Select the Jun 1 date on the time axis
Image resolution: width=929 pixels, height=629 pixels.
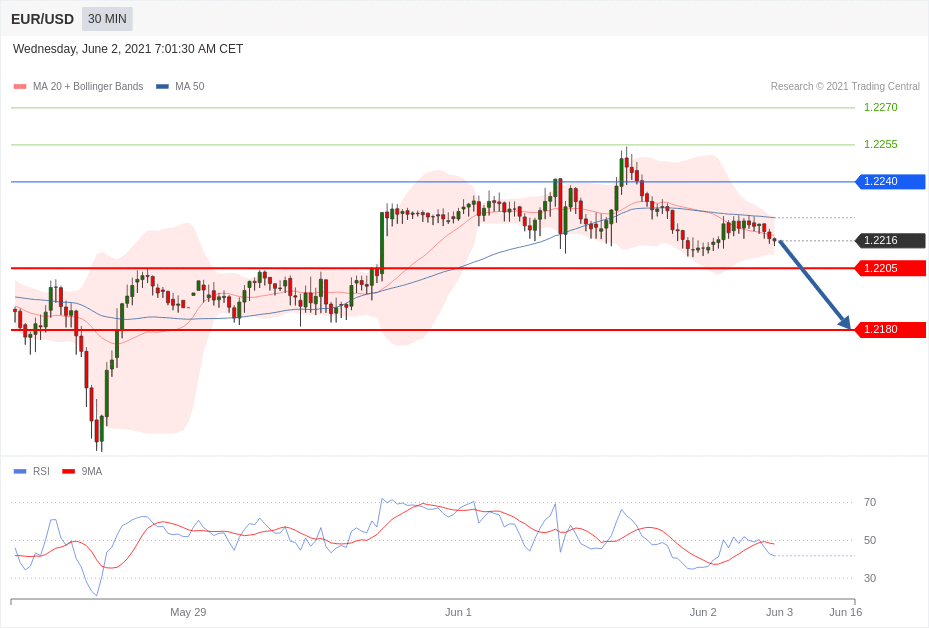458,612
